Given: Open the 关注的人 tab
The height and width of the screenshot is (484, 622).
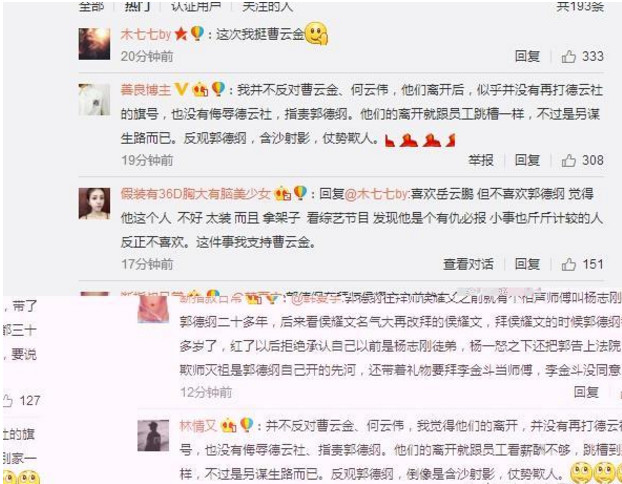Looking at the screenshot, I should coord(267,6).
